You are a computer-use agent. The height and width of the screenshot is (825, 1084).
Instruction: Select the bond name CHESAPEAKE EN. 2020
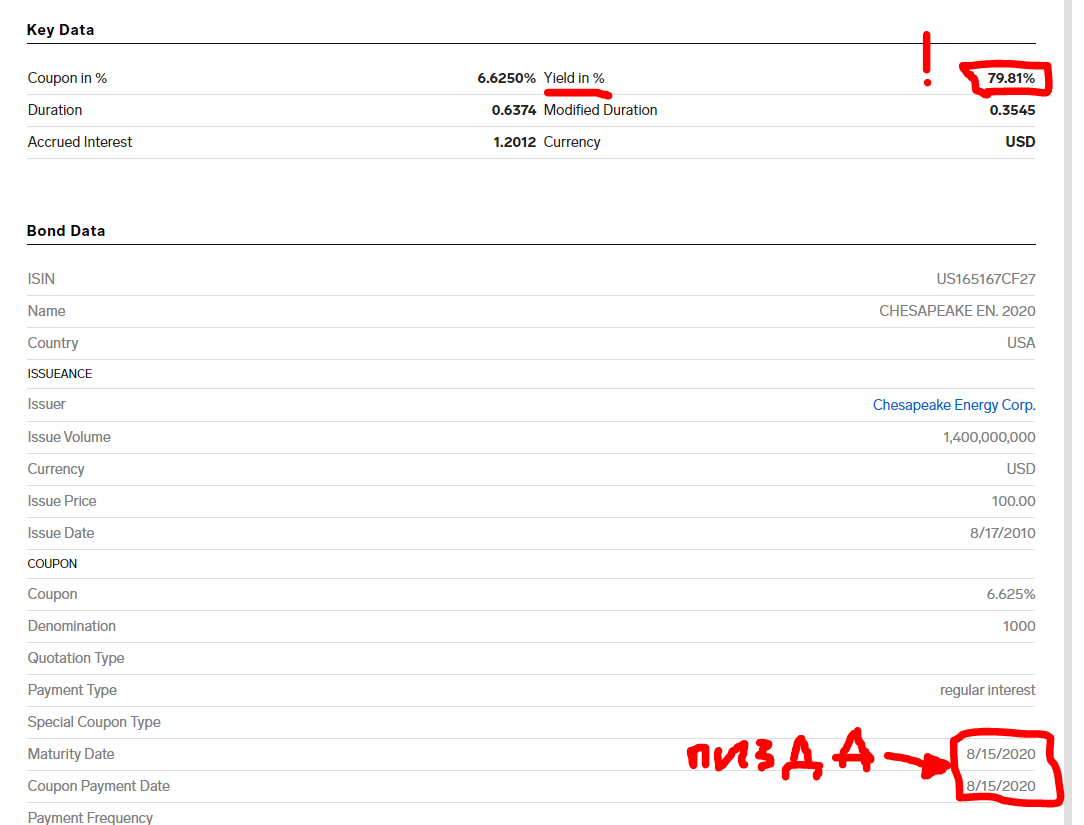[x=957, y=311]
